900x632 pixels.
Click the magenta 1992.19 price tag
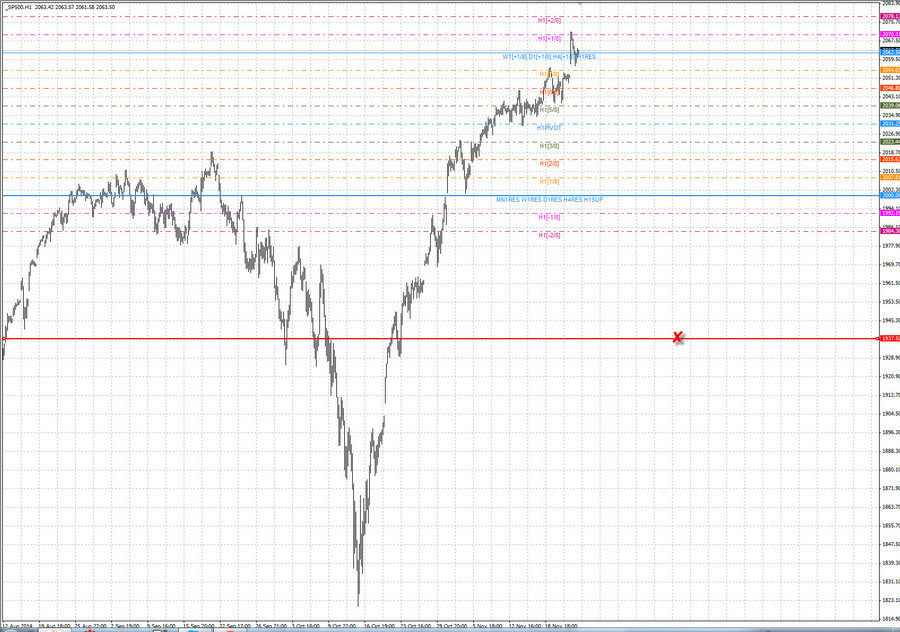point(890,214)
